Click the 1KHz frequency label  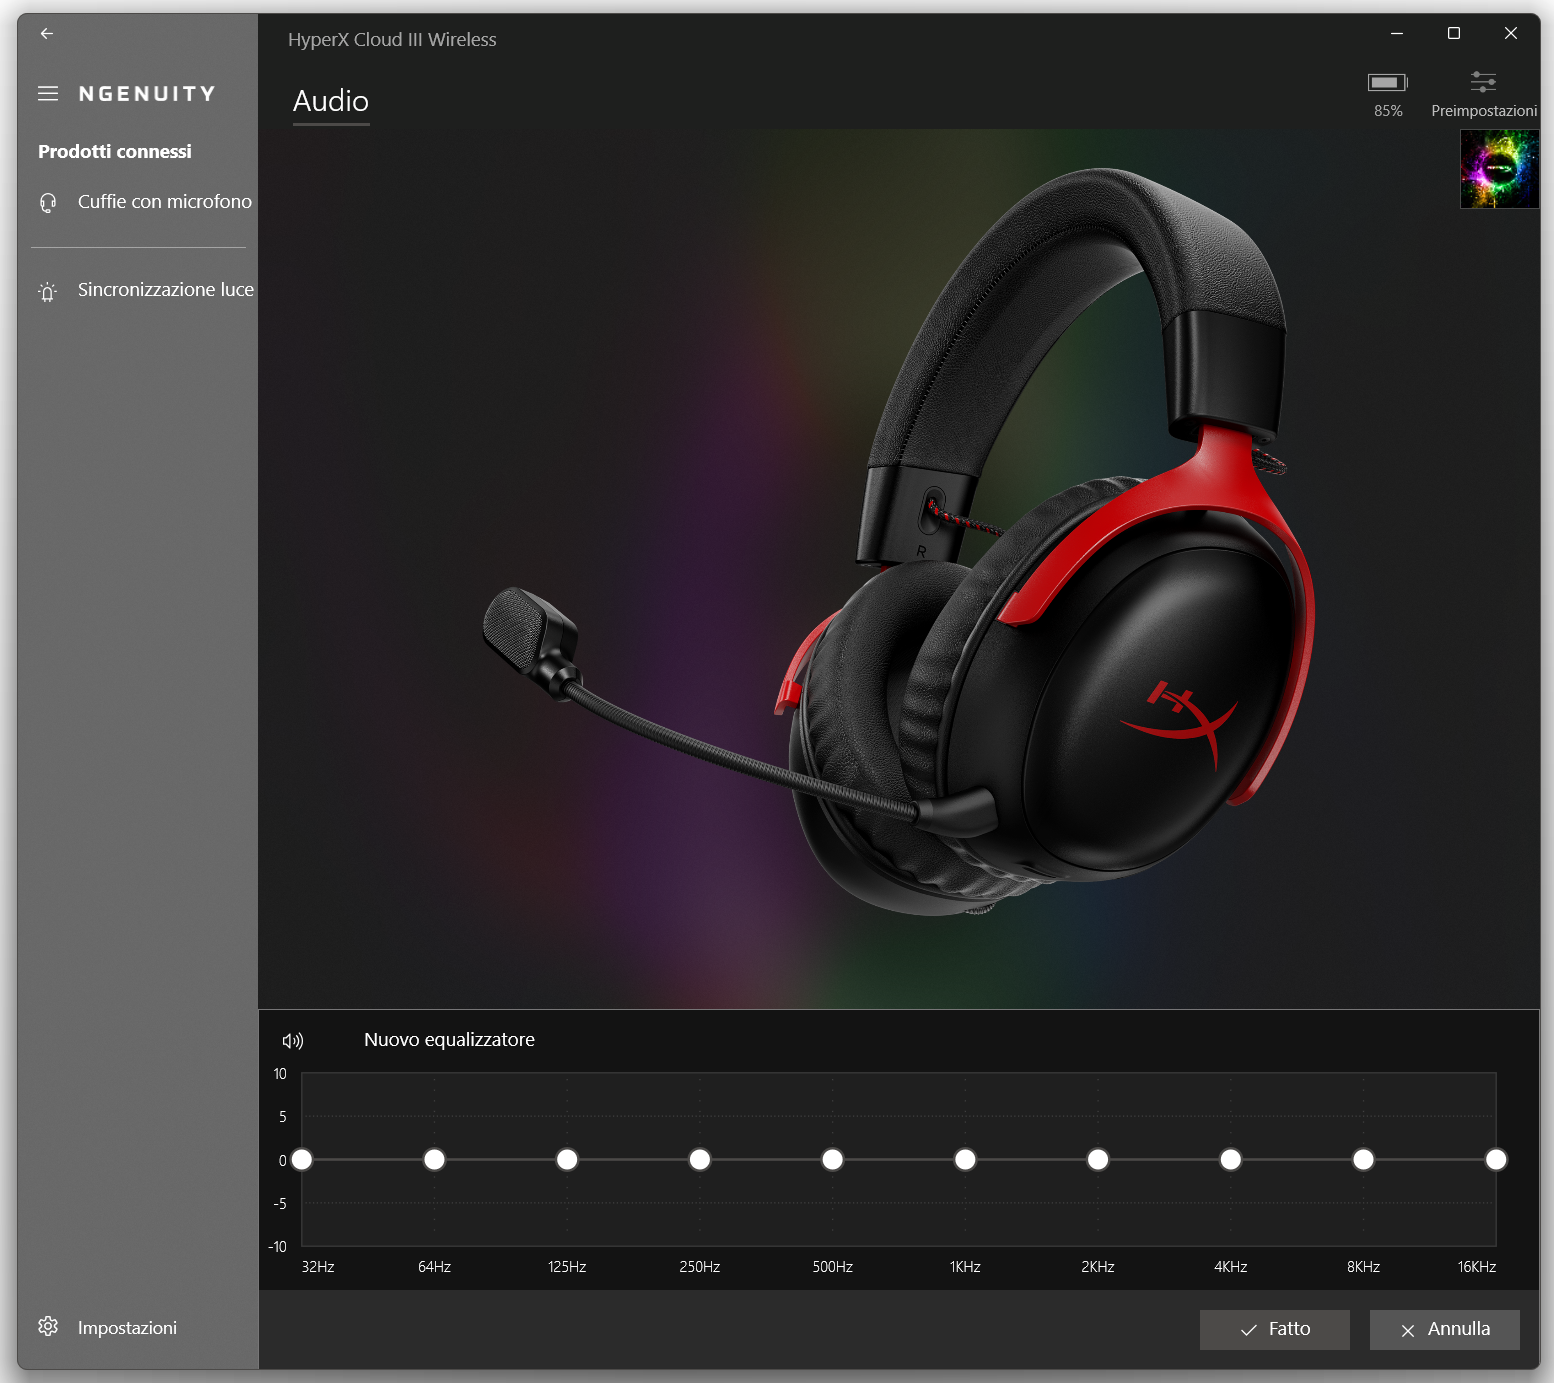[965, 1267]
